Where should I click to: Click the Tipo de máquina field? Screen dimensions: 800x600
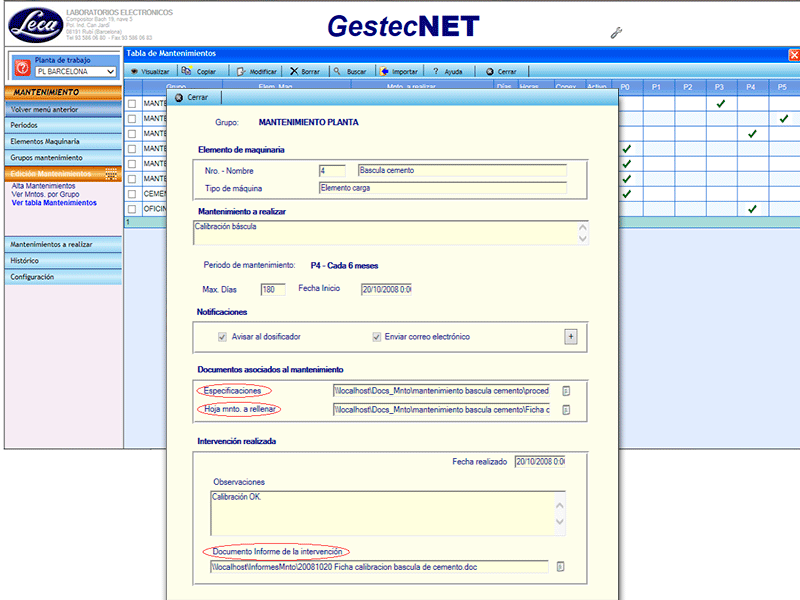coord(443,188)
